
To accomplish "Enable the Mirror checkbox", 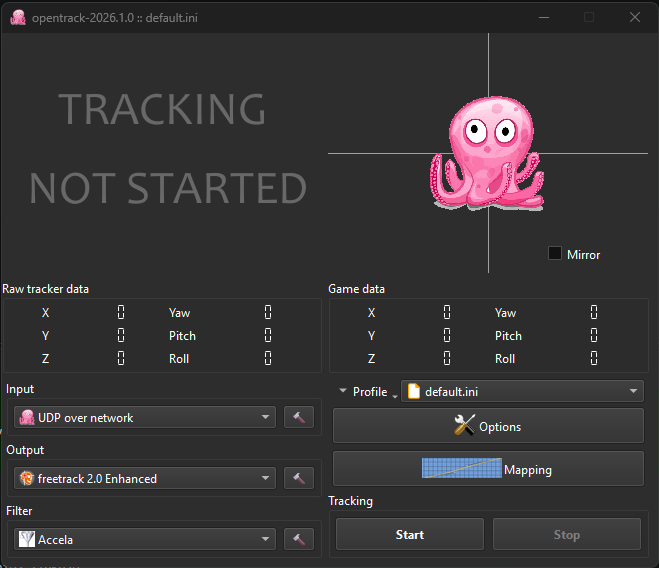I will coord(555,254).
